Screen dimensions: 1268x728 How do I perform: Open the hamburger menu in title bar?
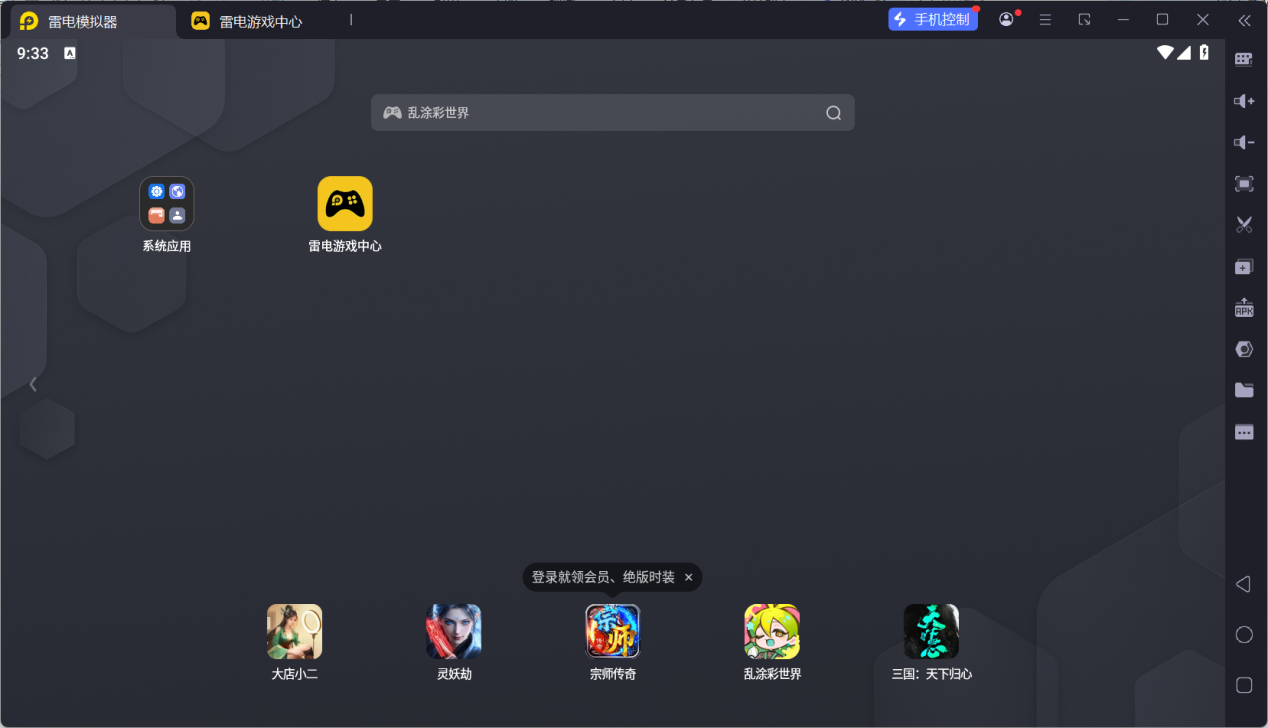point(1045,20)
